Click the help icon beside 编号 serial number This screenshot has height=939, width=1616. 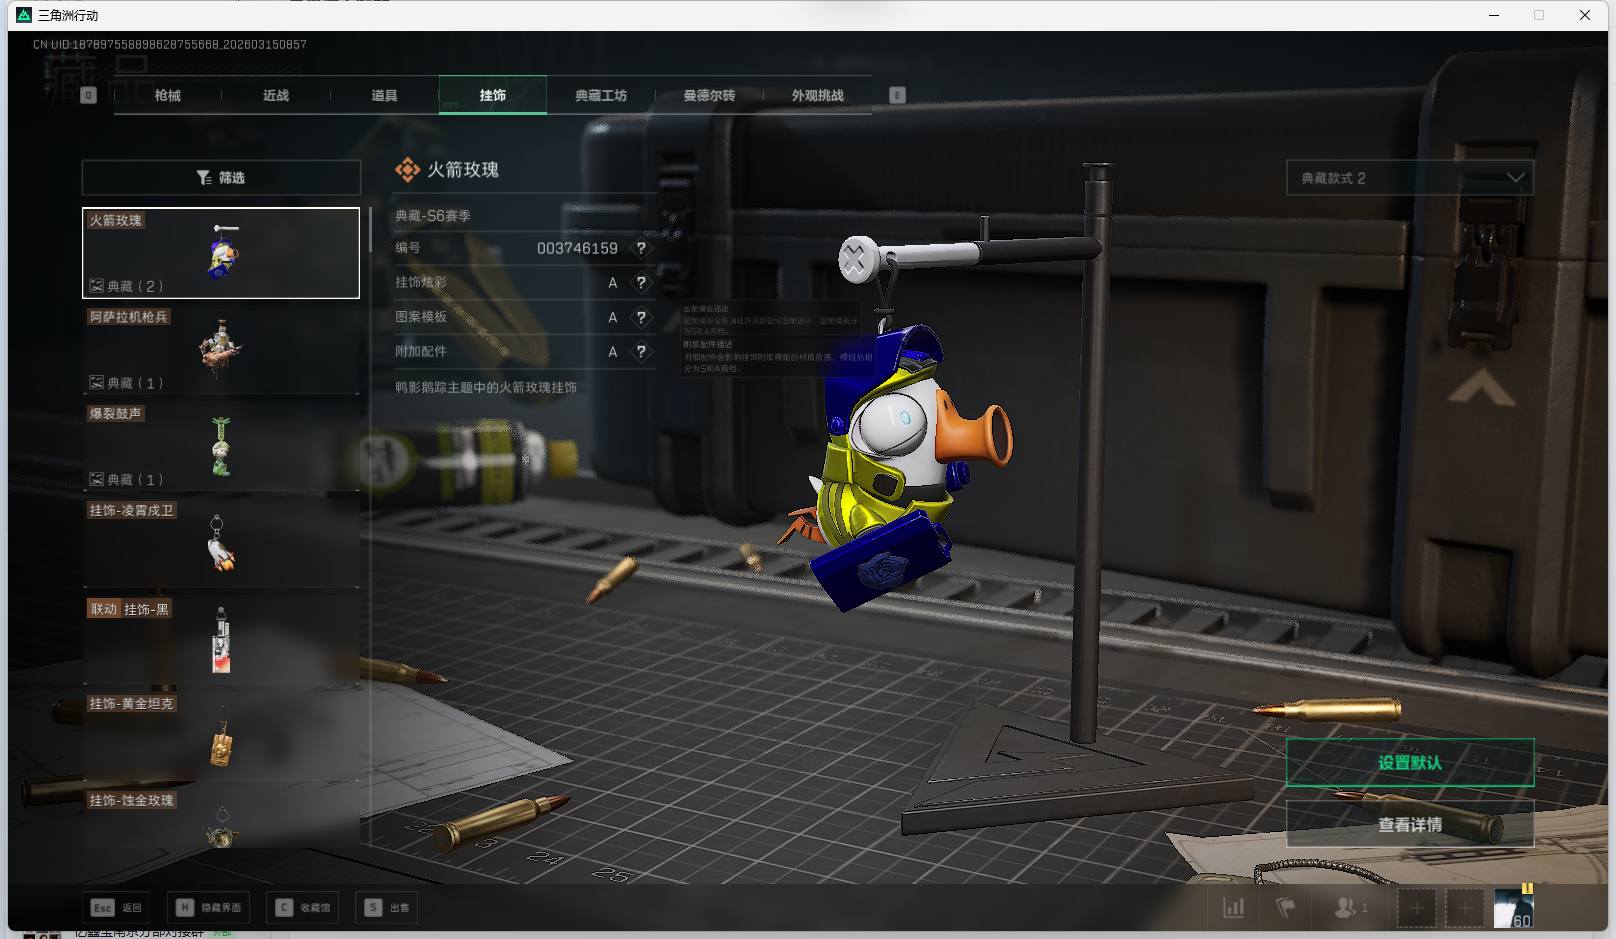[641, 248]
